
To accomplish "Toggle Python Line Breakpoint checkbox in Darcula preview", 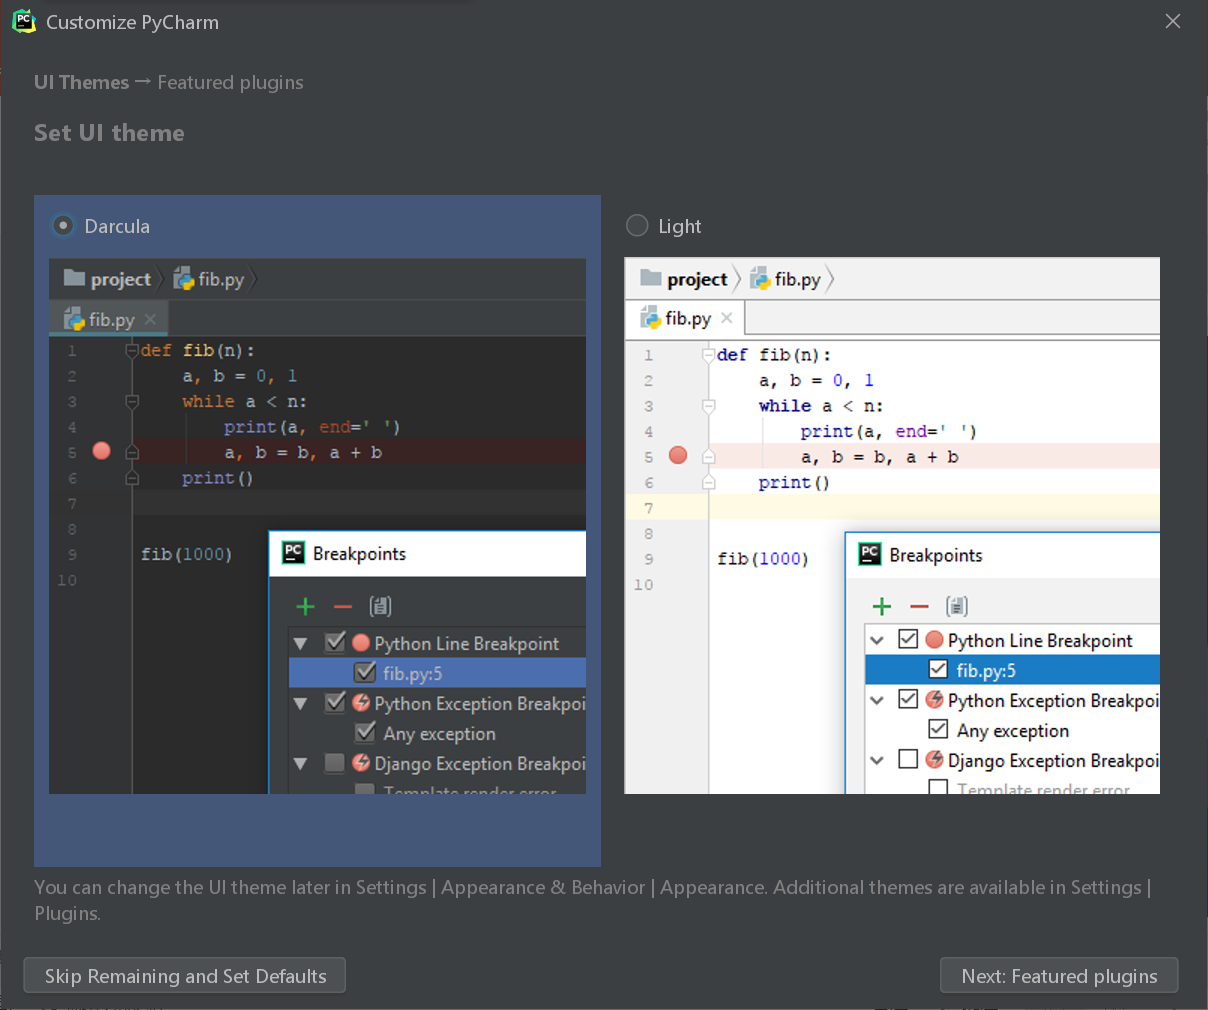I will click(335, 642).
